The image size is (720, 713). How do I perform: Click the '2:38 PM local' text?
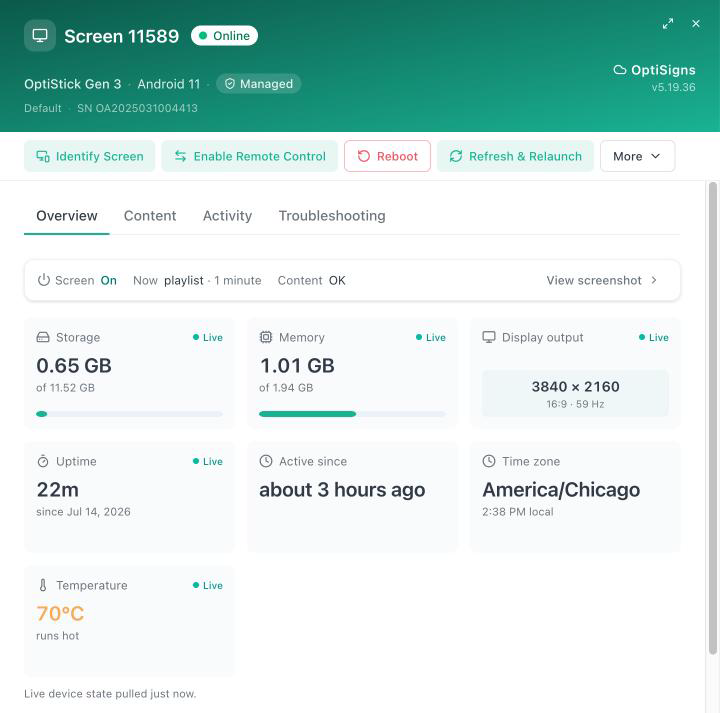518,512
